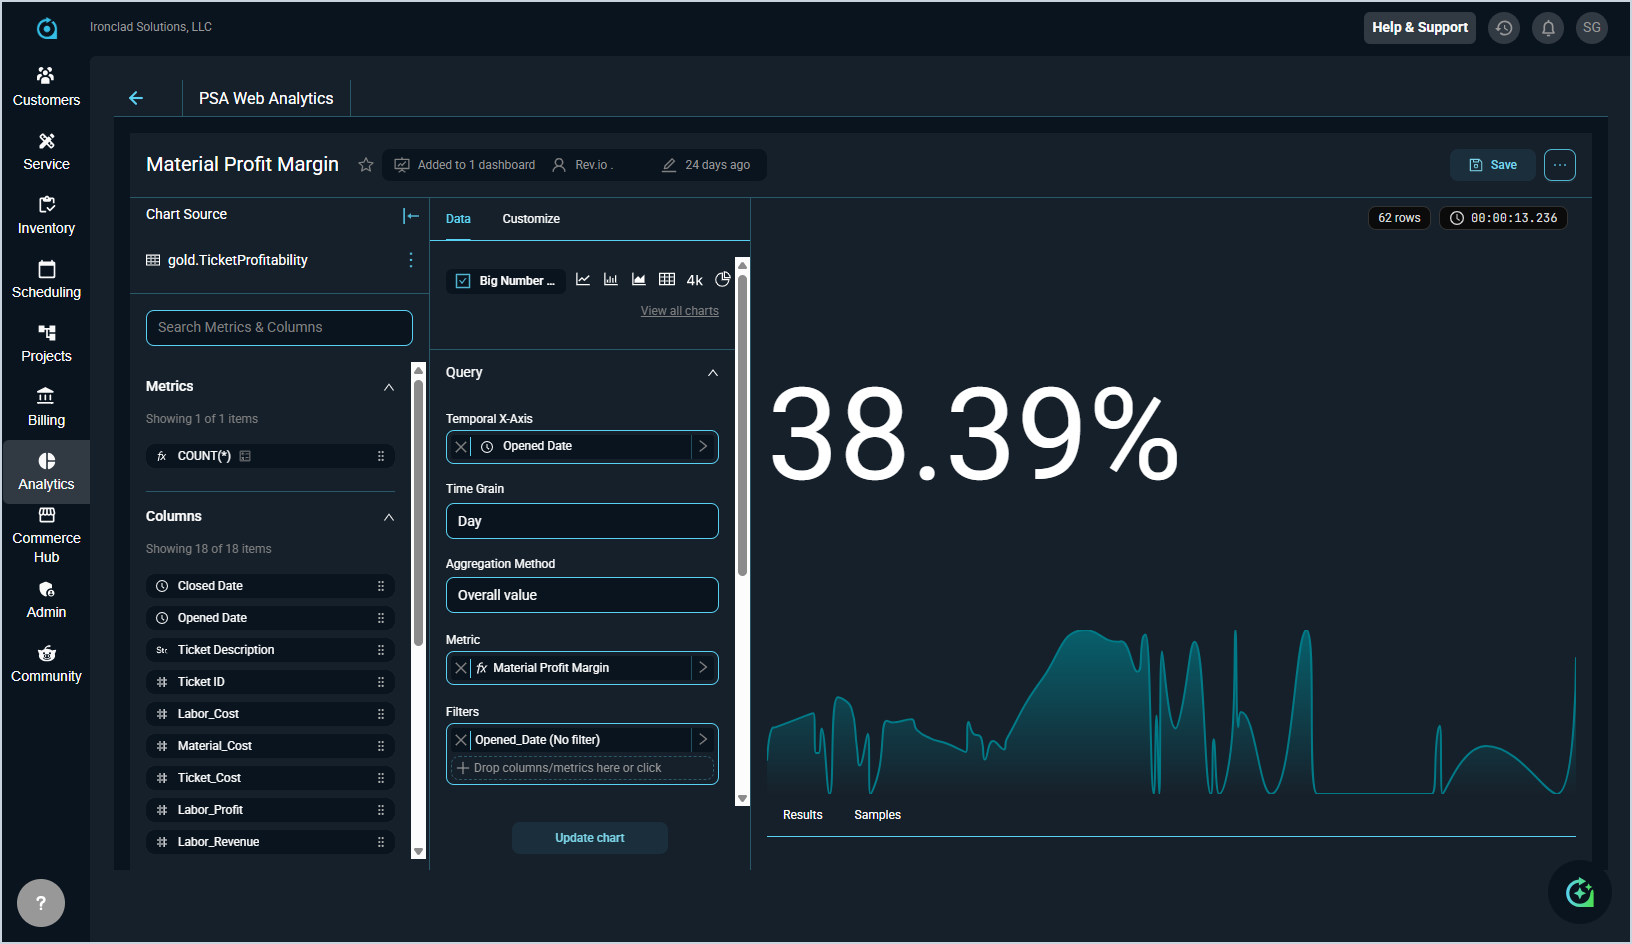Open the notifications bell
Viewport: 1632px width, 944px height.
(1547, 28)
